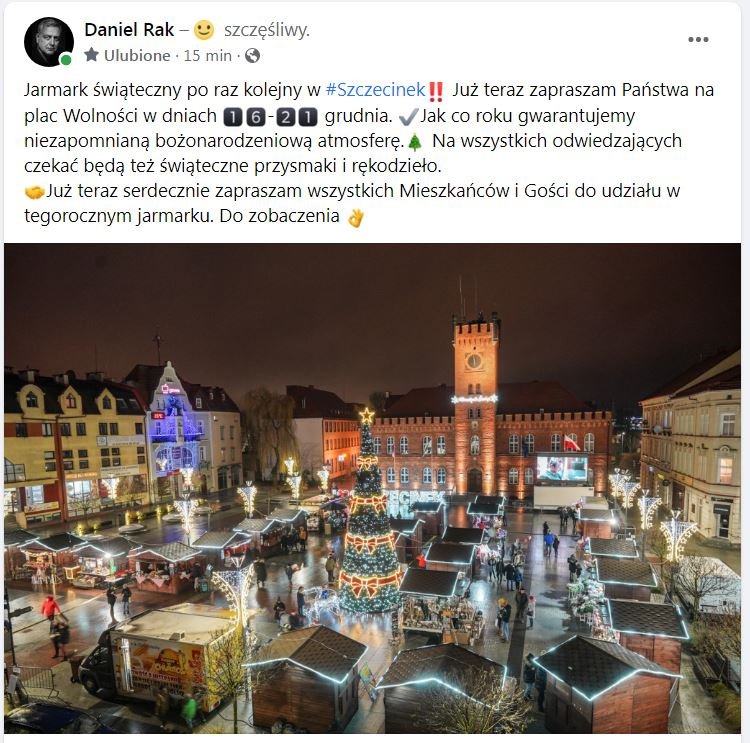Click the szczęśliwy feeling text
750x743 pixels.
tap(267, 30)
